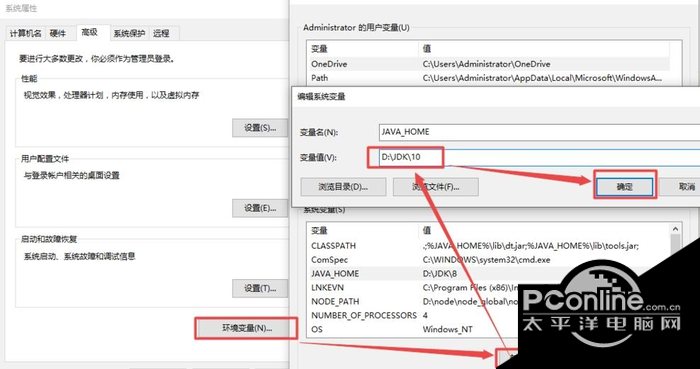Image resolution: width=700 pixels, height=369 pixels.
Task: Click C:\Users\Administrator\OneDrive value cell
Action: (x=487, y=64)
